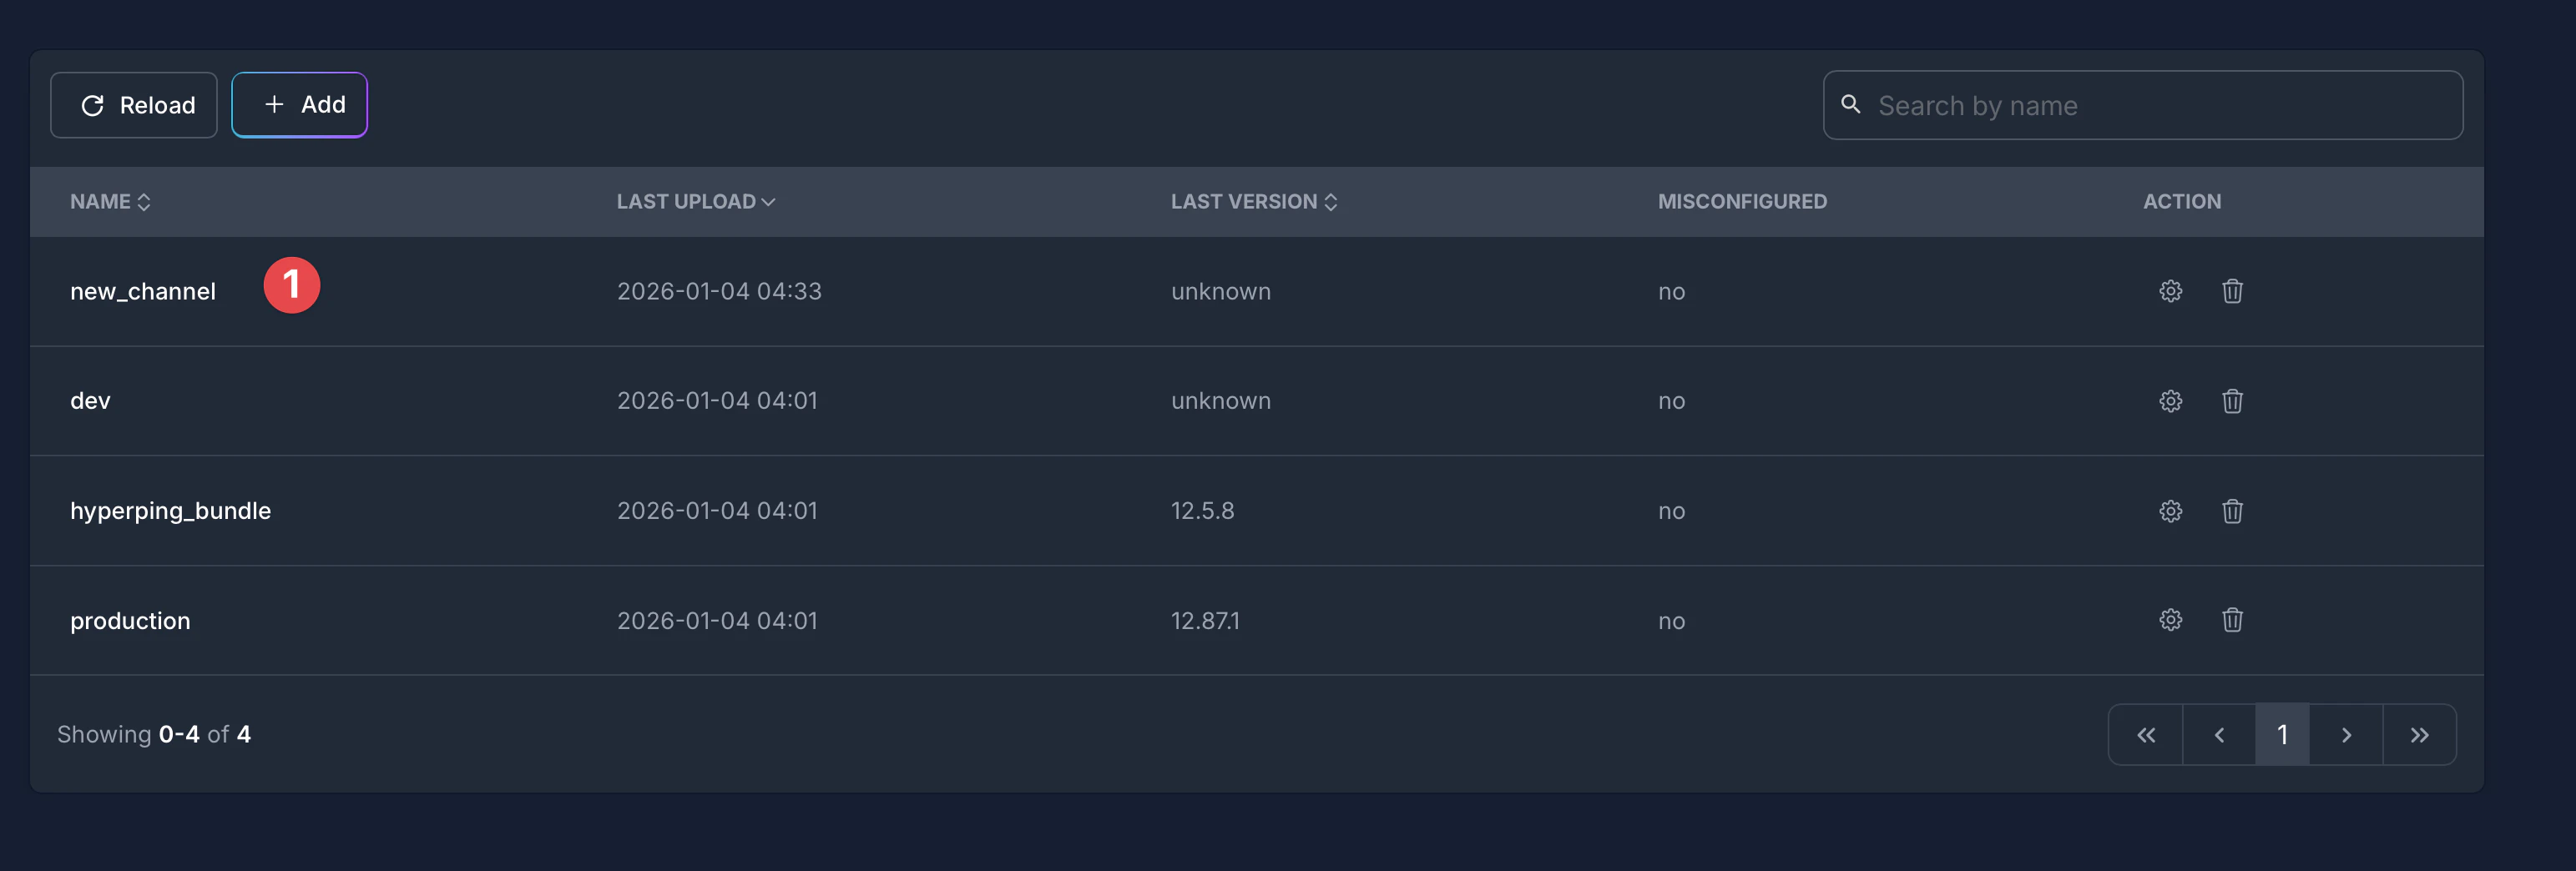Jump to last page of results

coord(2419,735)
